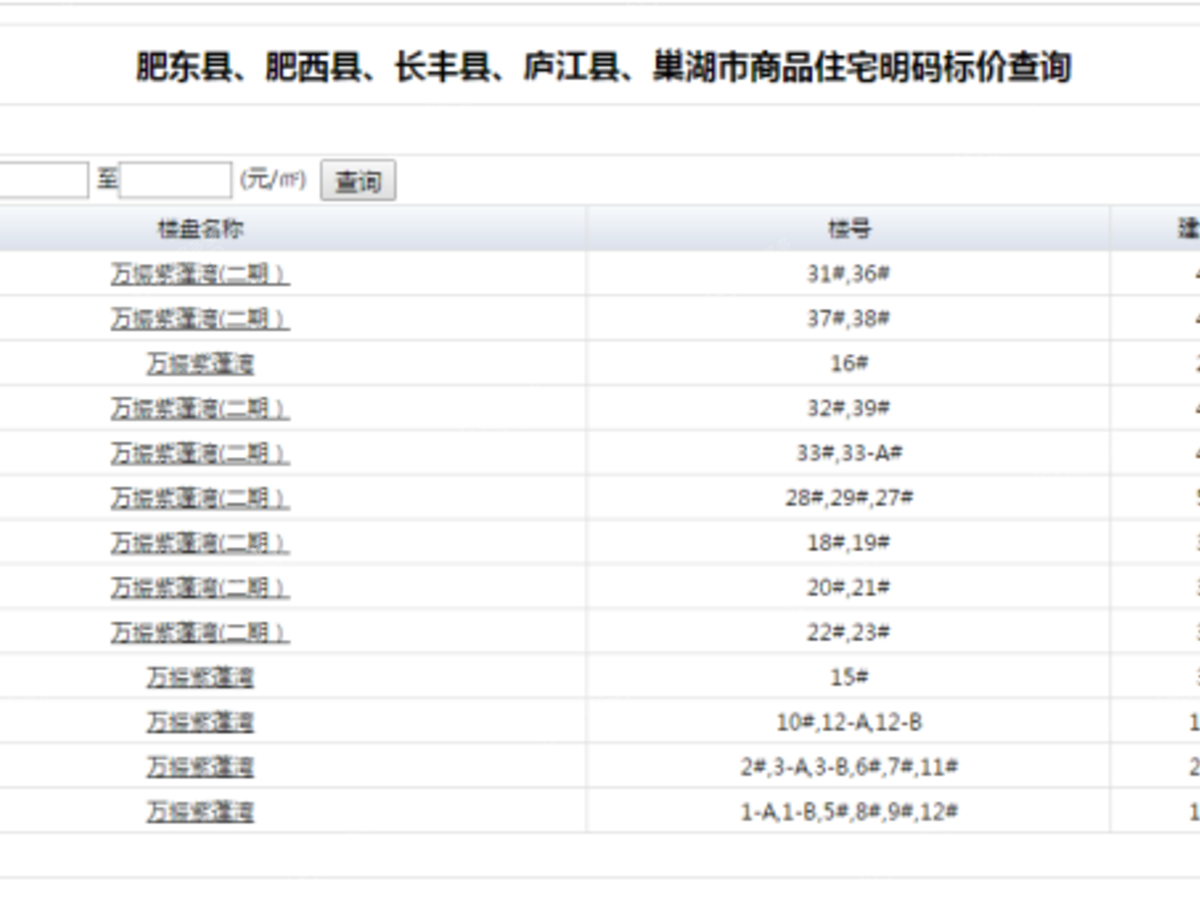Open 万振紫蓬湾 link for buildings 2#,3-A,3-B,6#,7#,11#

(x=200, y=766)
